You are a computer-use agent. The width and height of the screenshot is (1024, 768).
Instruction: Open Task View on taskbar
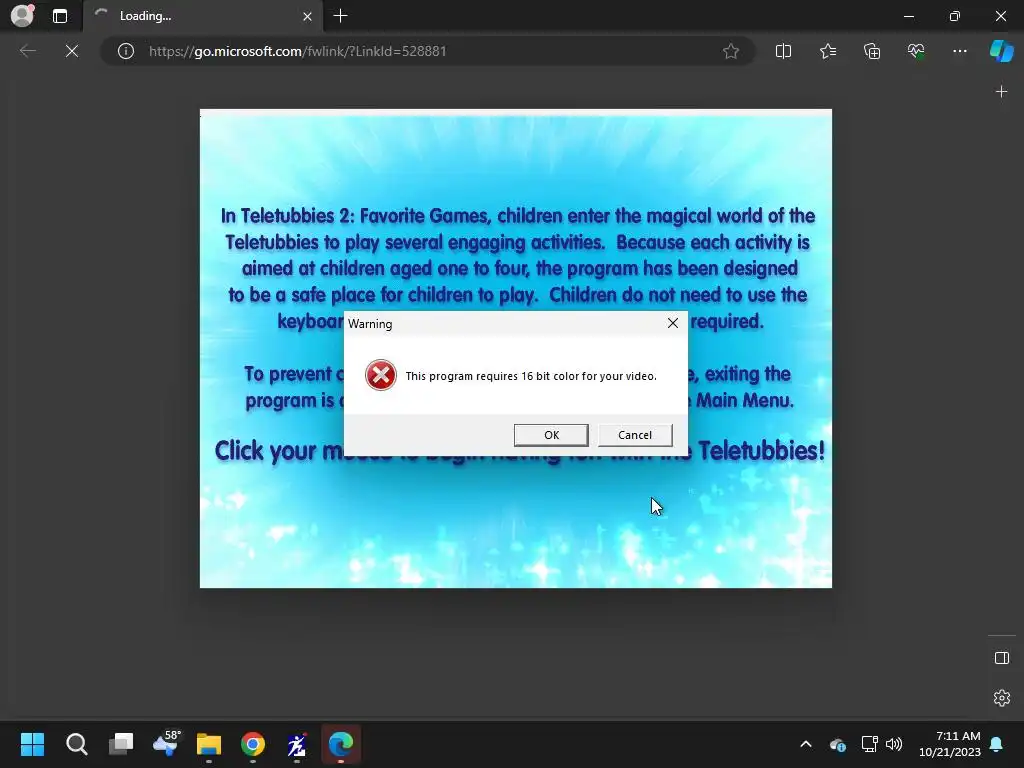pos(121,744)
